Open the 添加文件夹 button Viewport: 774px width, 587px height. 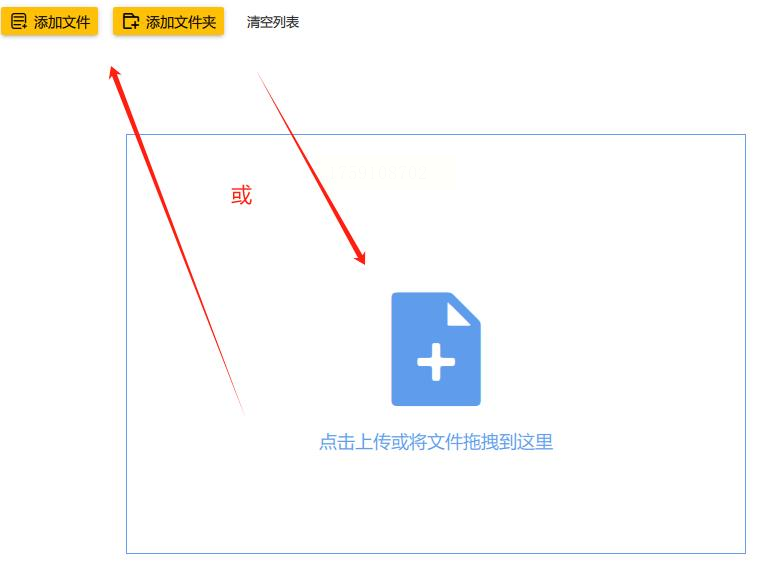click(x=168, y=22)
